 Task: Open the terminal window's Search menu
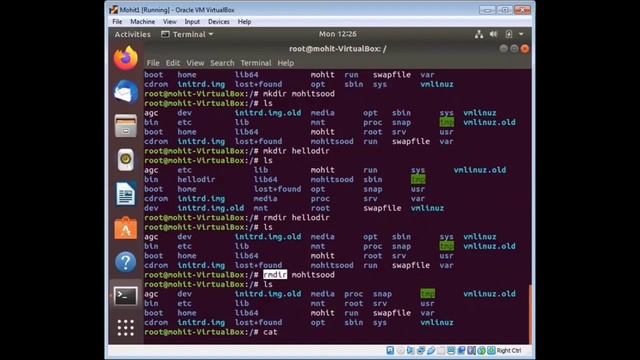pyautogui.click(x=222, y=63)
